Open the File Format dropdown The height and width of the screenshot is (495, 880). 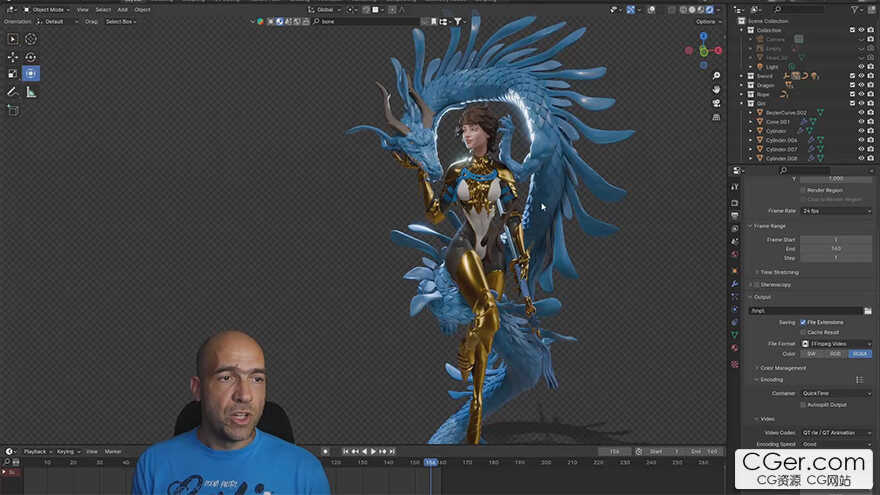click(836, 343)
